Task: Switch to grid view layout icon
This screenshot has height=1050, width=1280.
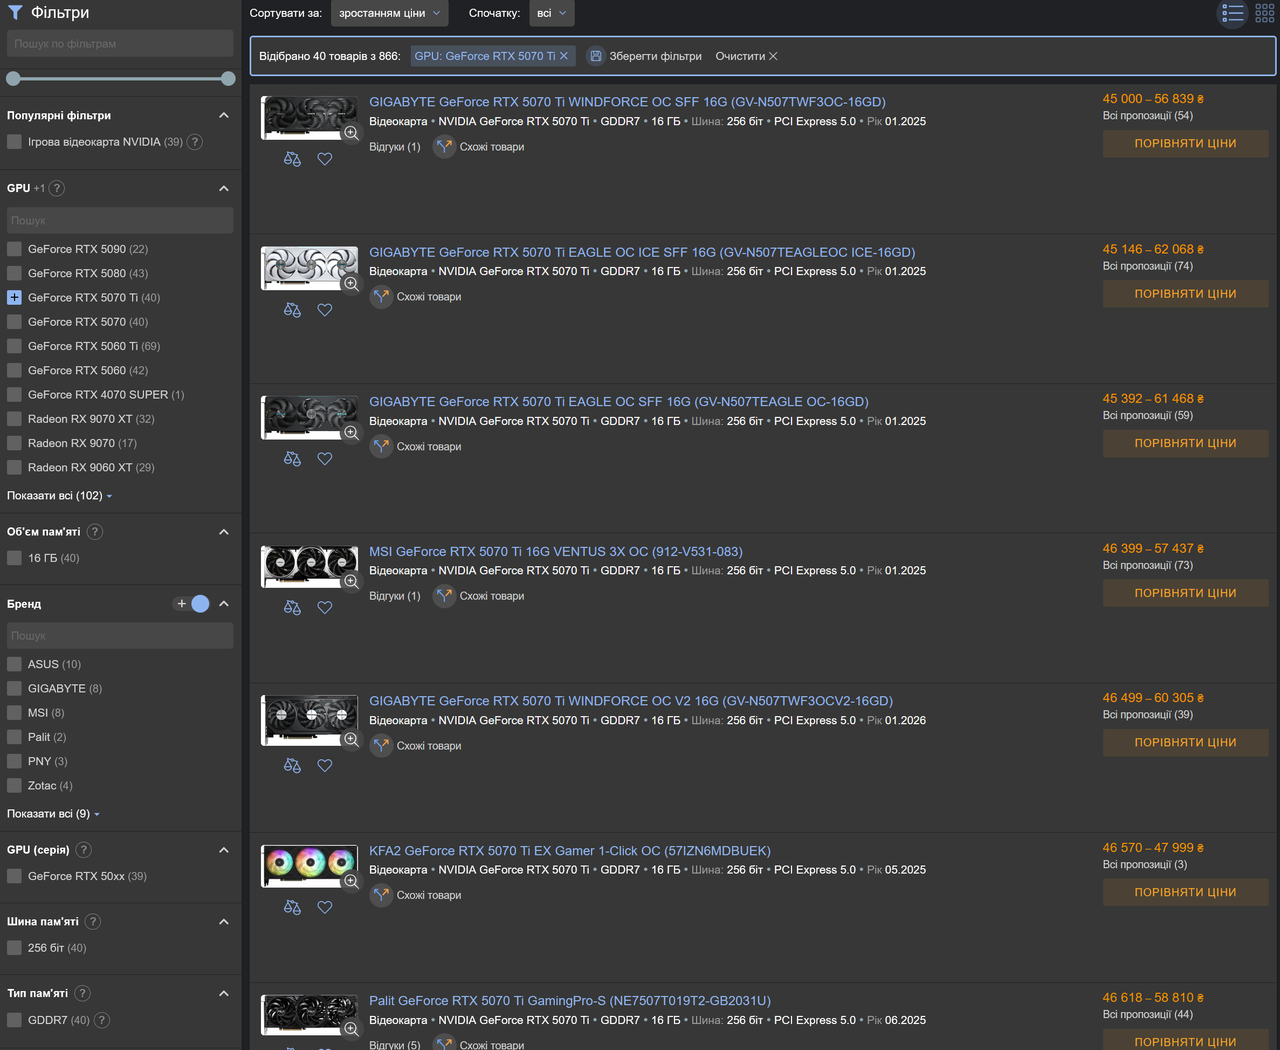Action: [x=1265, y=13]
